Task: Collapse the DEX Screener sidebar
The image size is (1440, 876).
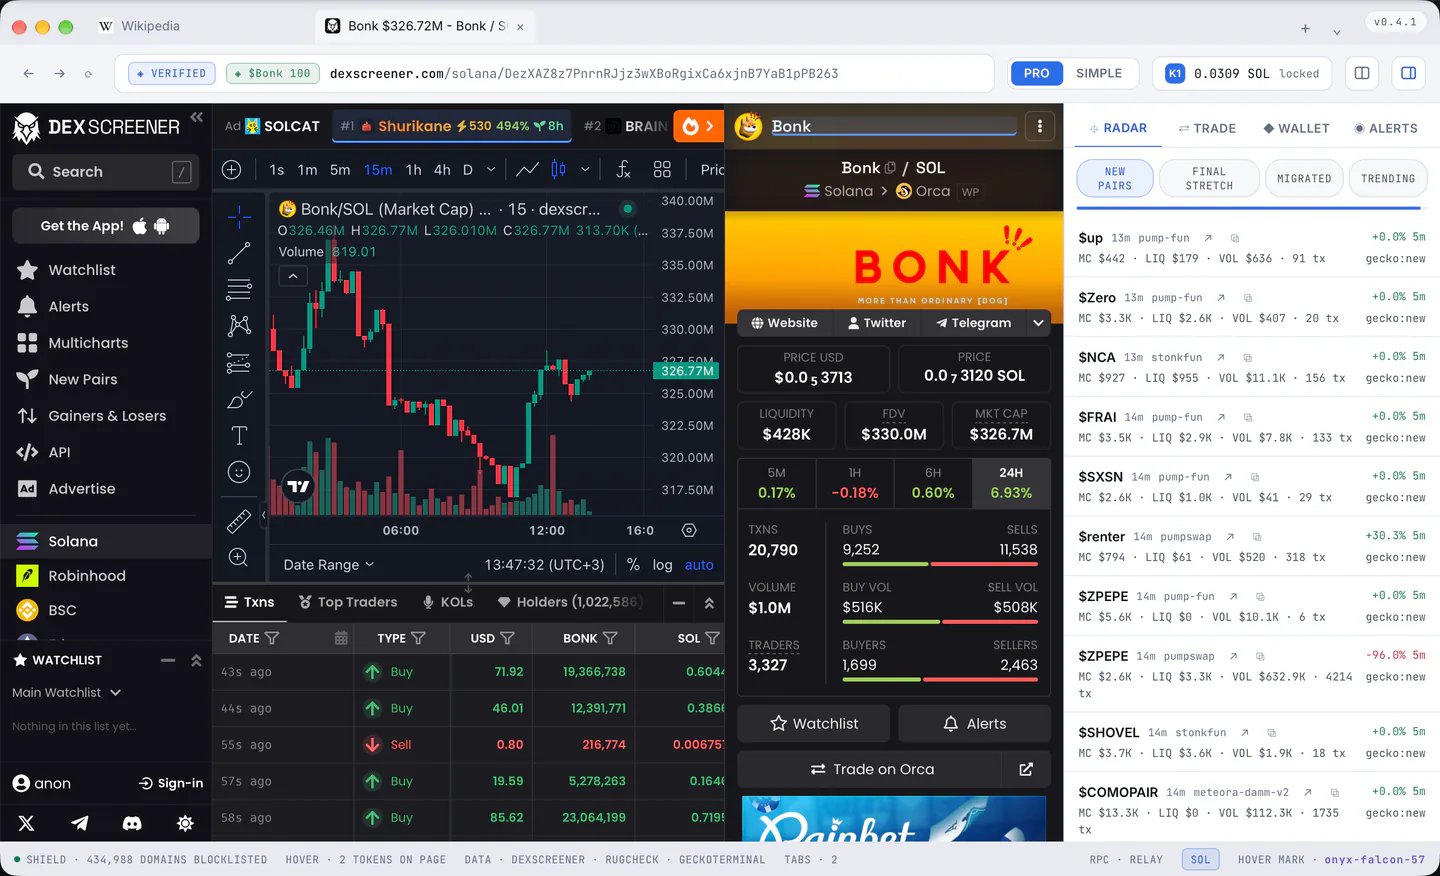Action: point(197,117)
